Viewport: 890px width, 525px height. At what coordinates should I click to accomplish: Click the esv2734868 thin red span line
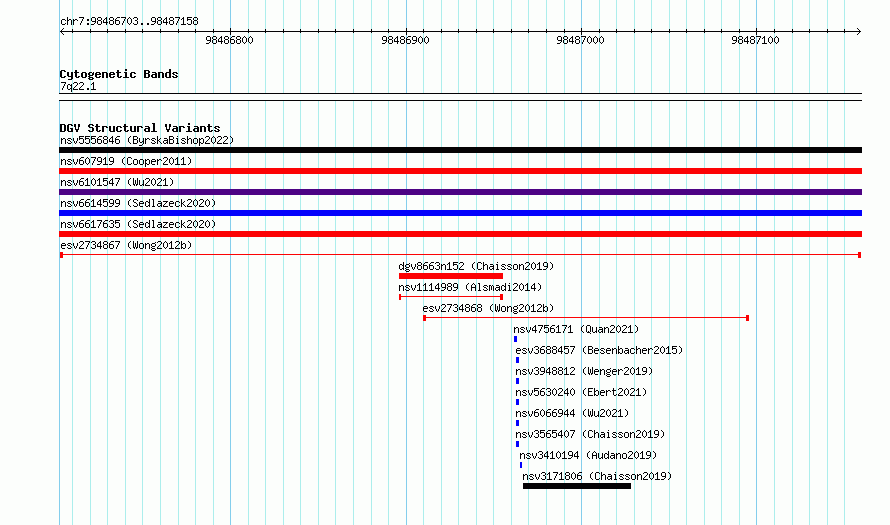pyautogui.click(x=586, y=318)
